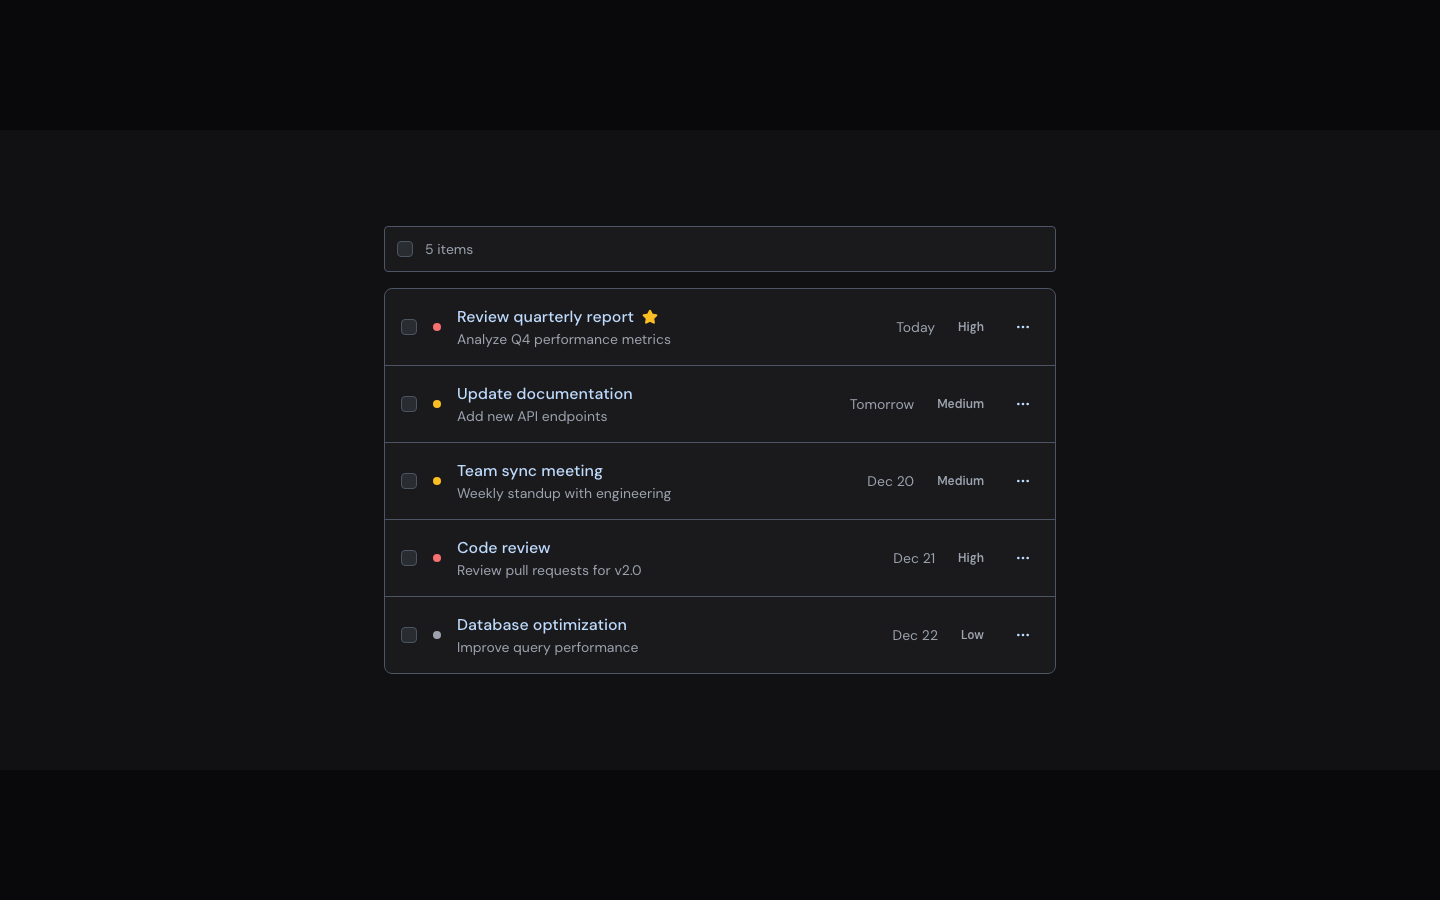Click the yellow priority dot beside Team sync meeting
The width and height of the screenshot is (1440, 900).
[x=437, y=481]
